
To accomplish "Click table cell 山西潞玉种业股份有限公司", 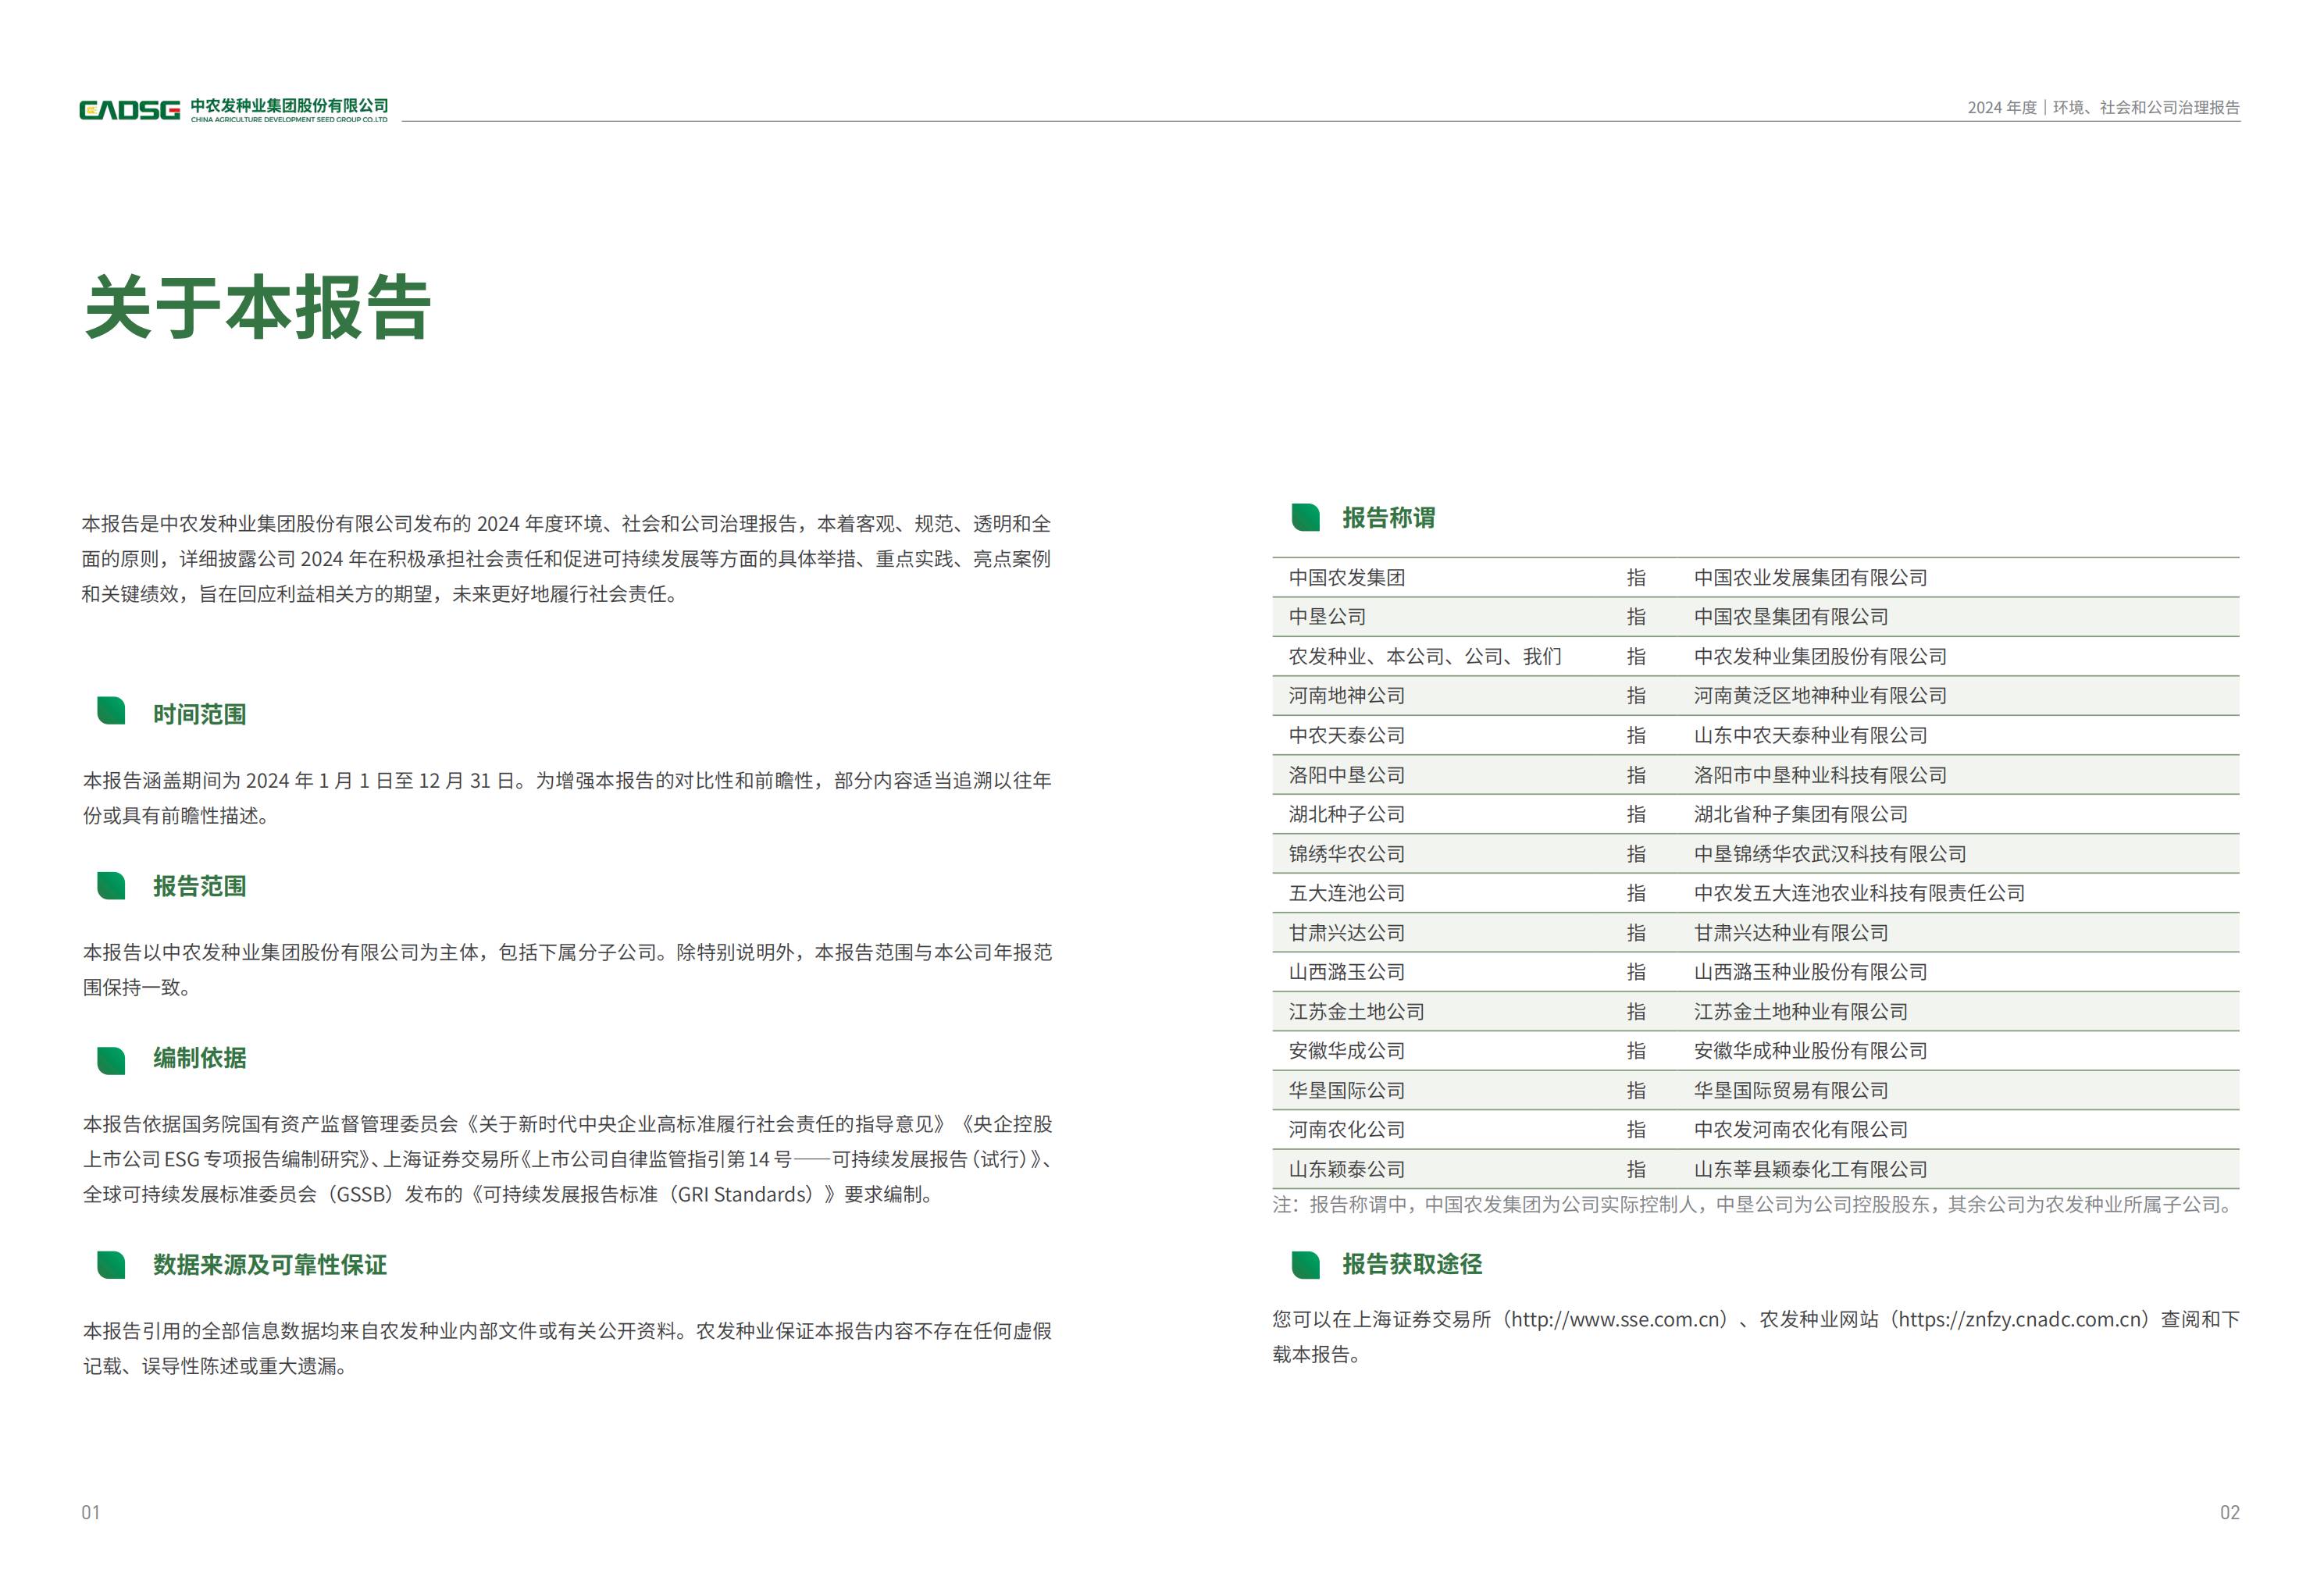I will click(1811, 972).
